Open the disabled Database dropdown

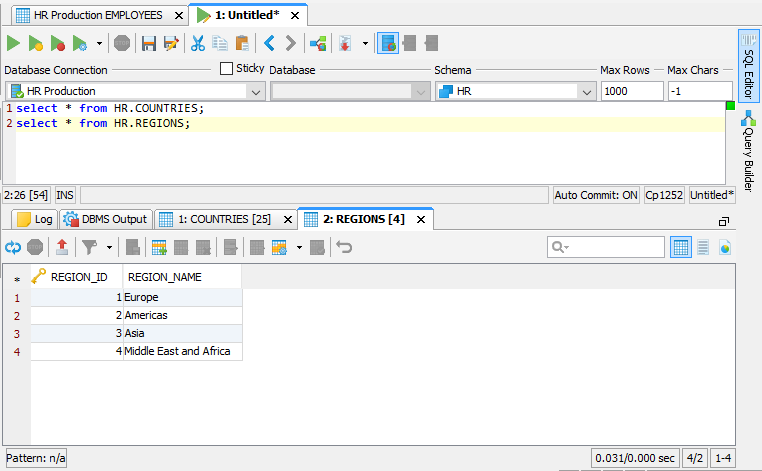(421, 92)
